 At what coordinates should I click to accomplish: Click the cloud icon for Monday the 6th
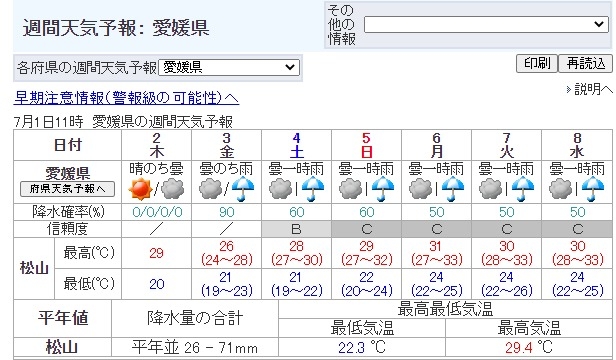[x=421, y=189]
